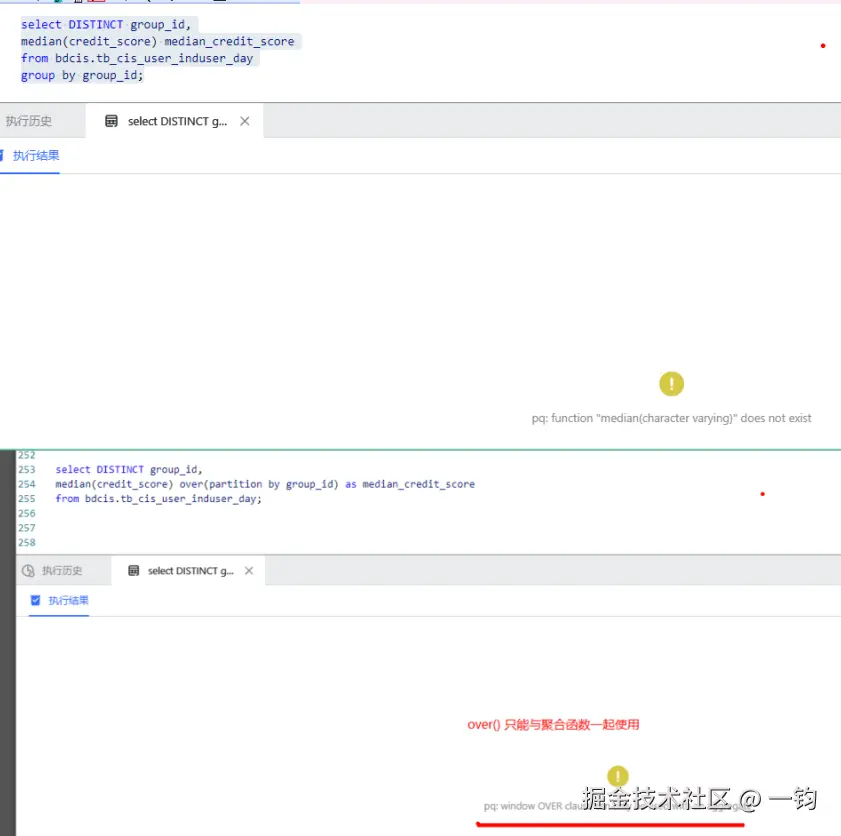Click 'median(credit_score) median_credit_score' in the top editor

pos(158,41)
